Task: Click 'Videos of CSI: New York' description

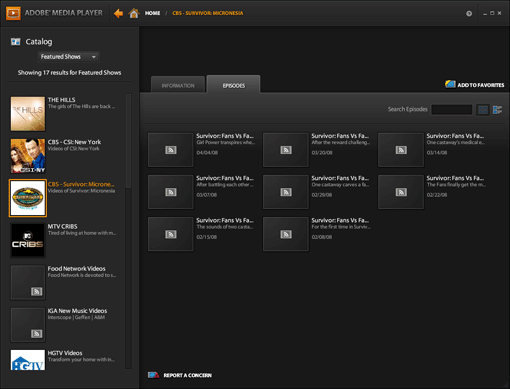Action: (73, 149)
